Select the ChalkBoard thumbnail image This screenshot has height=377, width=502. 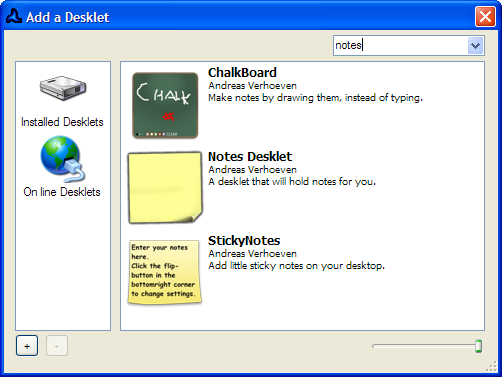pyautogui.click(x=165, y=105)
